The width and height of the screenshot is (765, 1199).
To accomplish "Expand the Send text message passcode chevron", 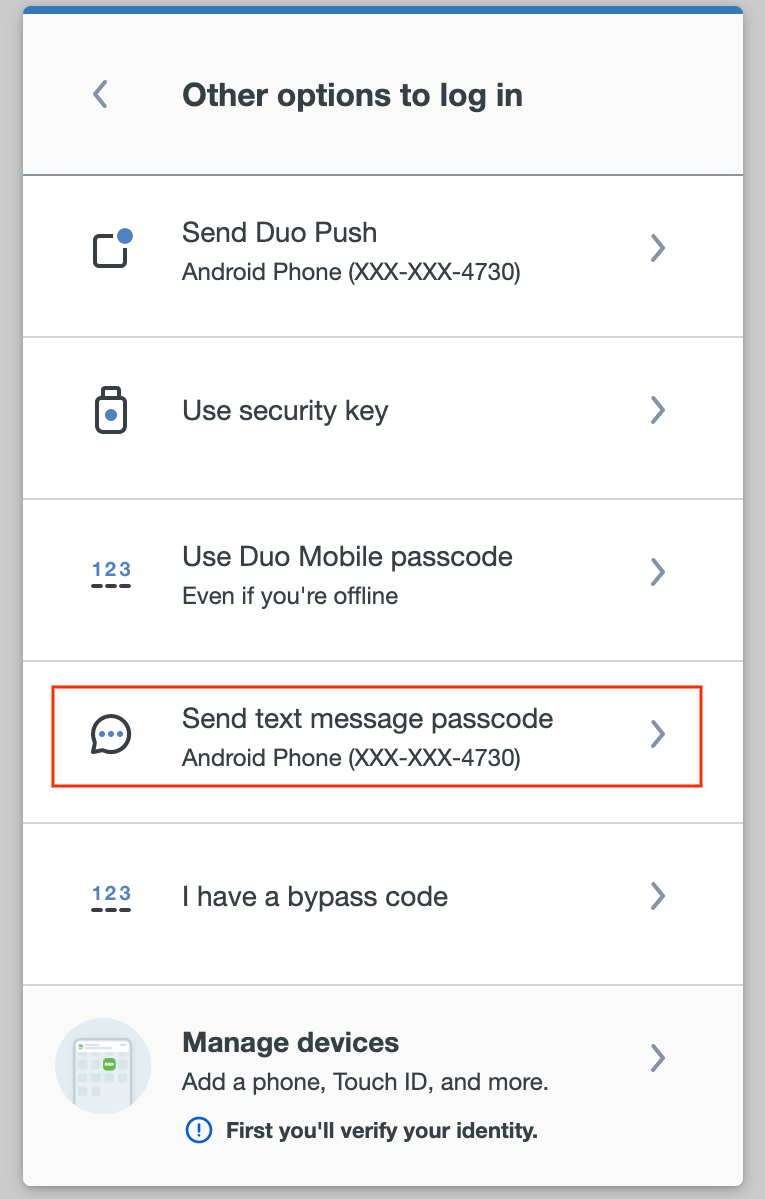I will (x=658, y=734).
